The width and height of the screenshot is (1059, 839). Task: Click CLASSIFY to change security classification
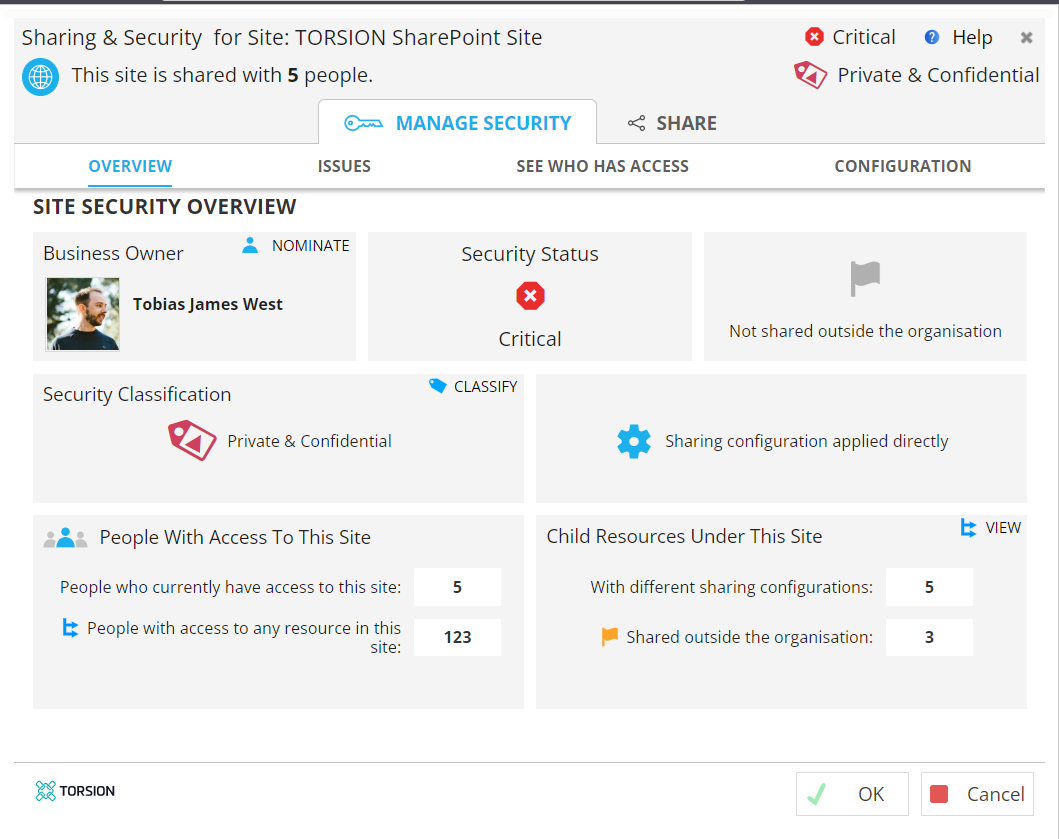(472, 386)
